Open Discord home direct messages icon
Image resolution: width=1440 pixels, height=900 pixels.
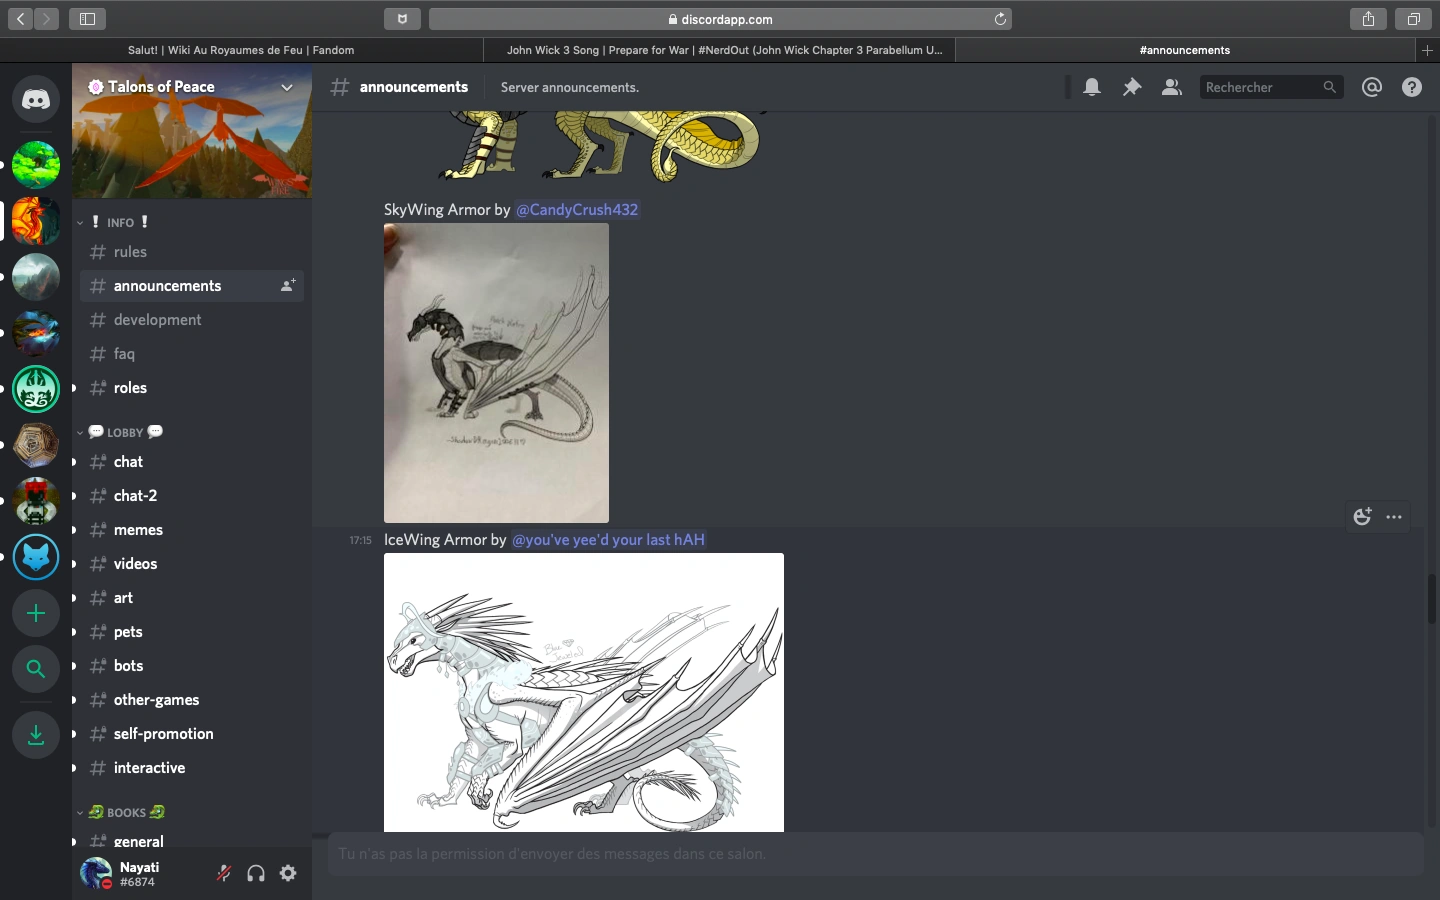pos(36,100)
